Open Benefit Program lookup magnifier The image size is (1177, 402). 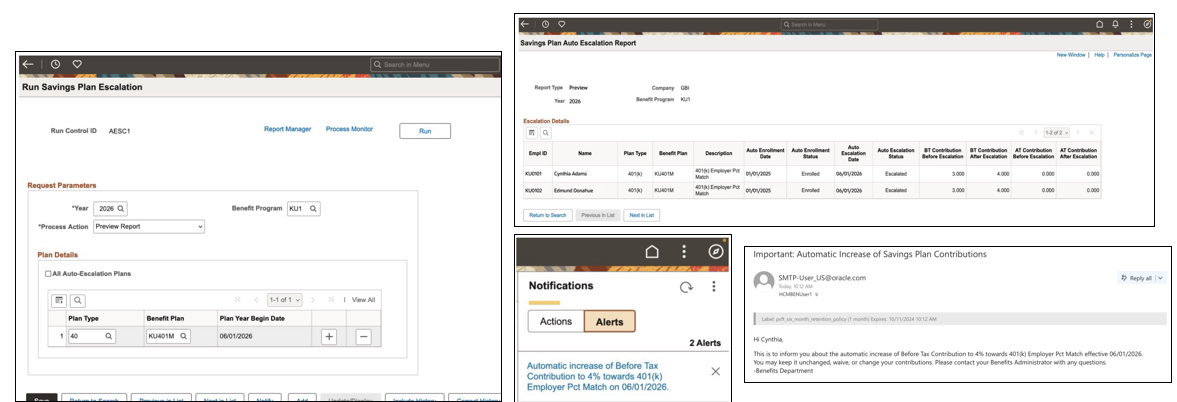pyautogui.click(x=313, y=208)
